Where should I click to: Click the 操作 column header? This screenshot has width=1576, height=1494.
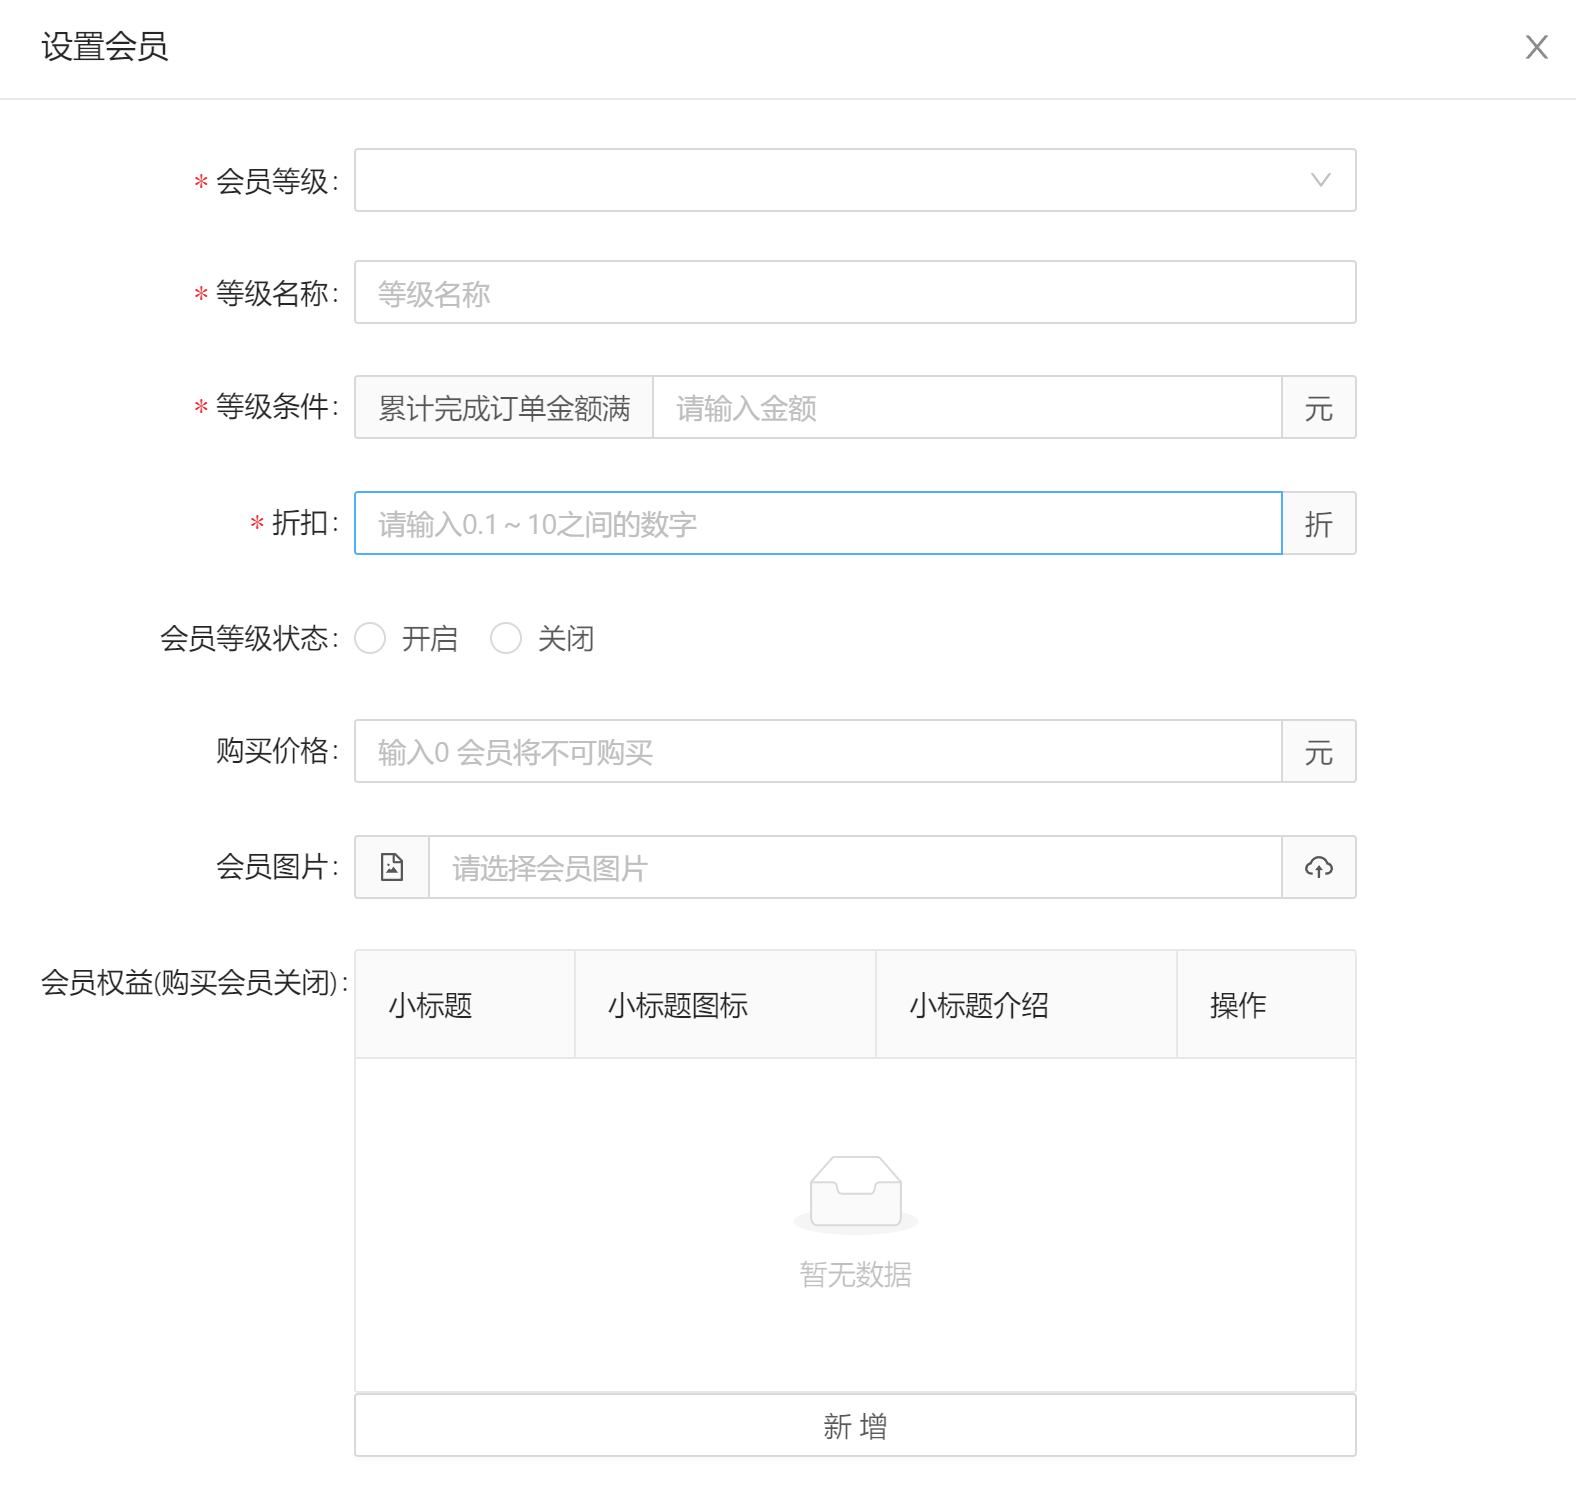click(1238, 1005)
